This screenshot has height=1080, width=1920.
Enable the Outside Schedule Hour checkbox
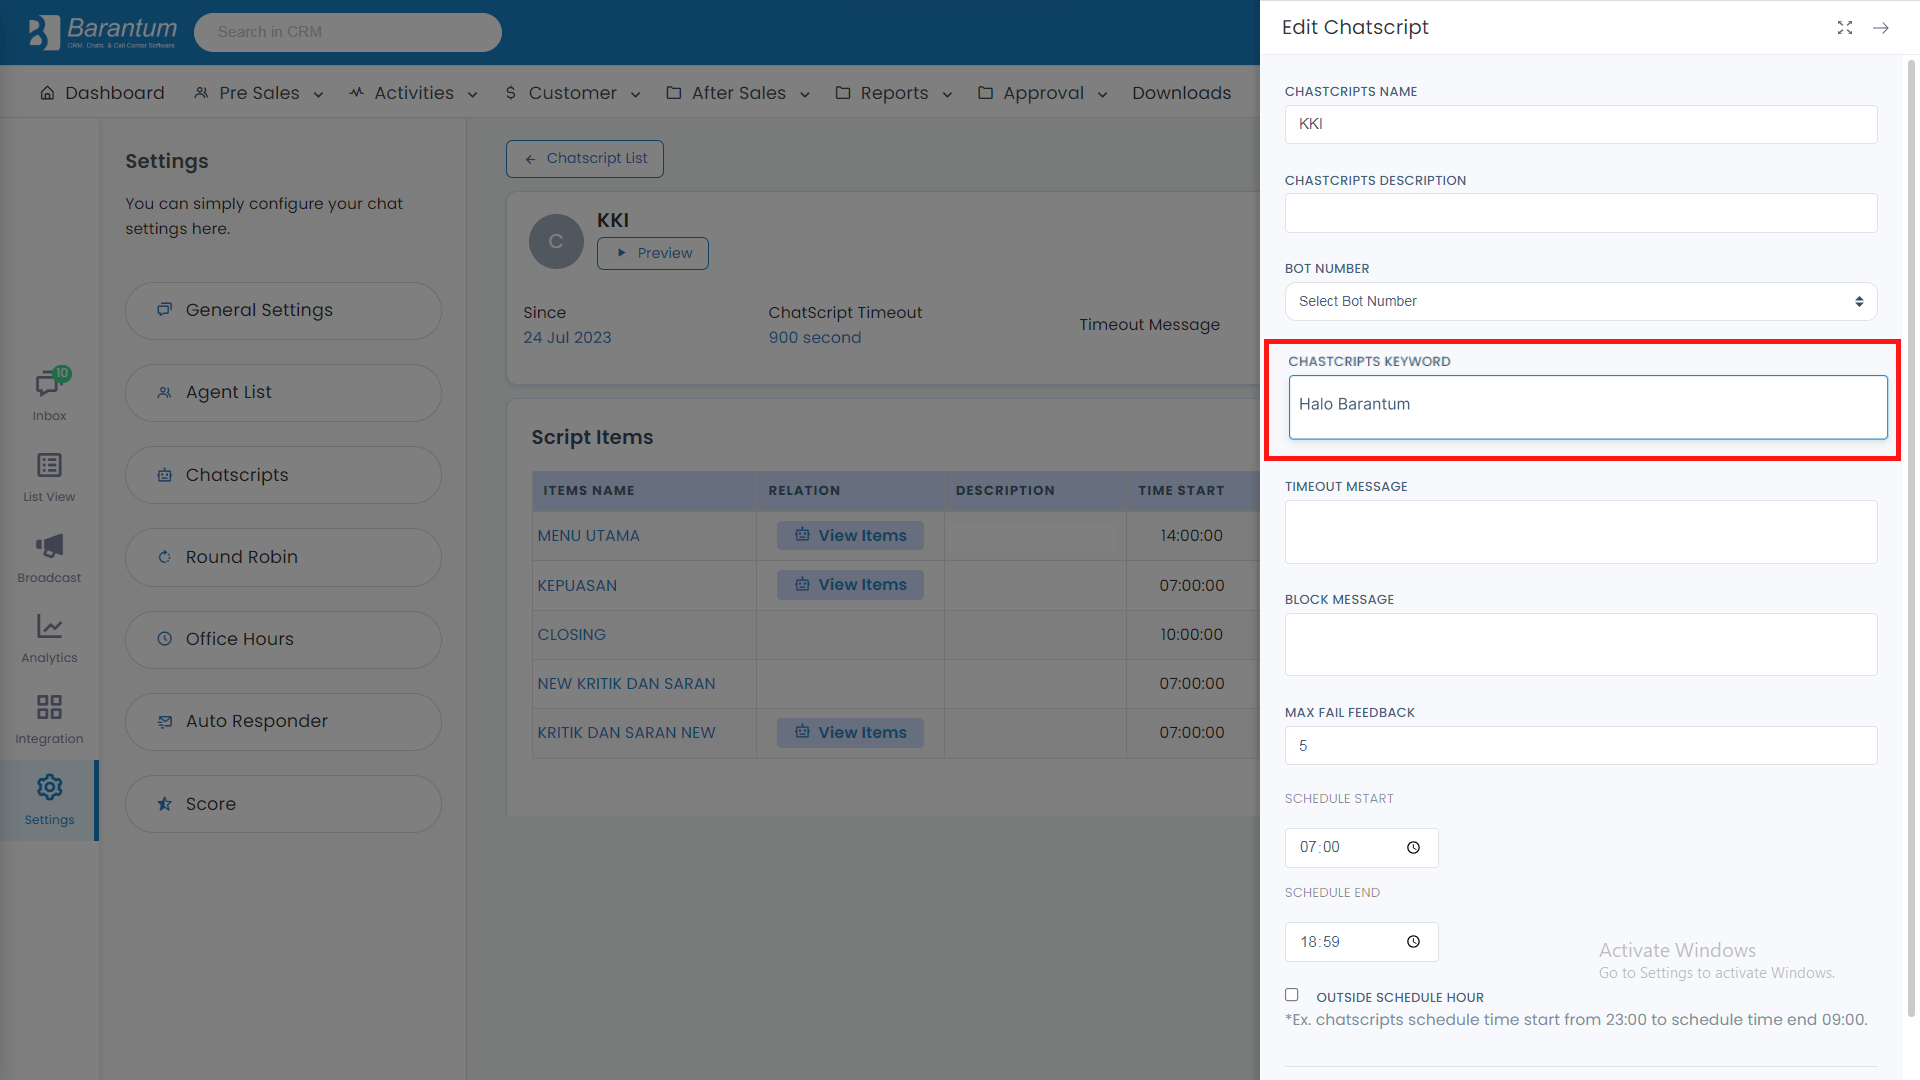click(1292, 995)
